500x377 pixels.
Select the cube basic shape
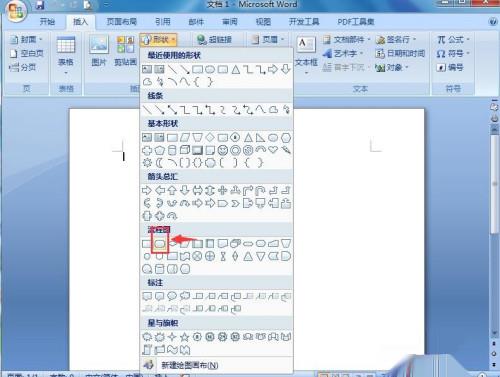(185, 150)
